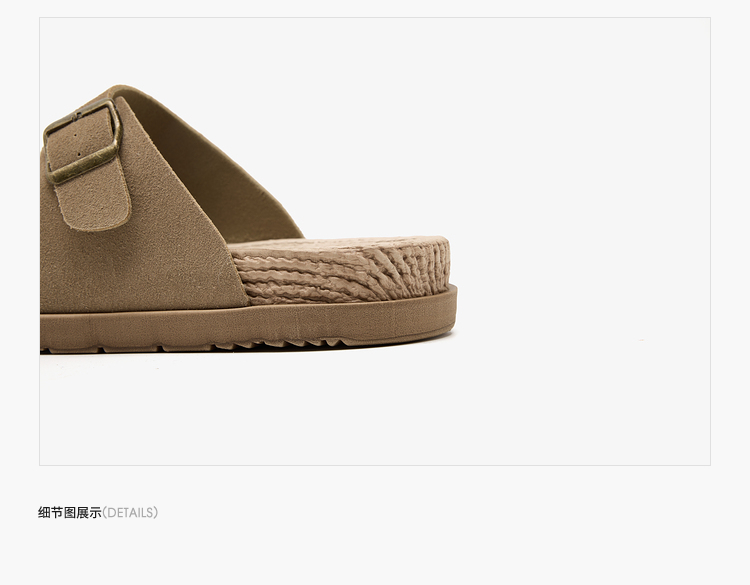Select the 细节图展示 heading text

coord(70,513)
